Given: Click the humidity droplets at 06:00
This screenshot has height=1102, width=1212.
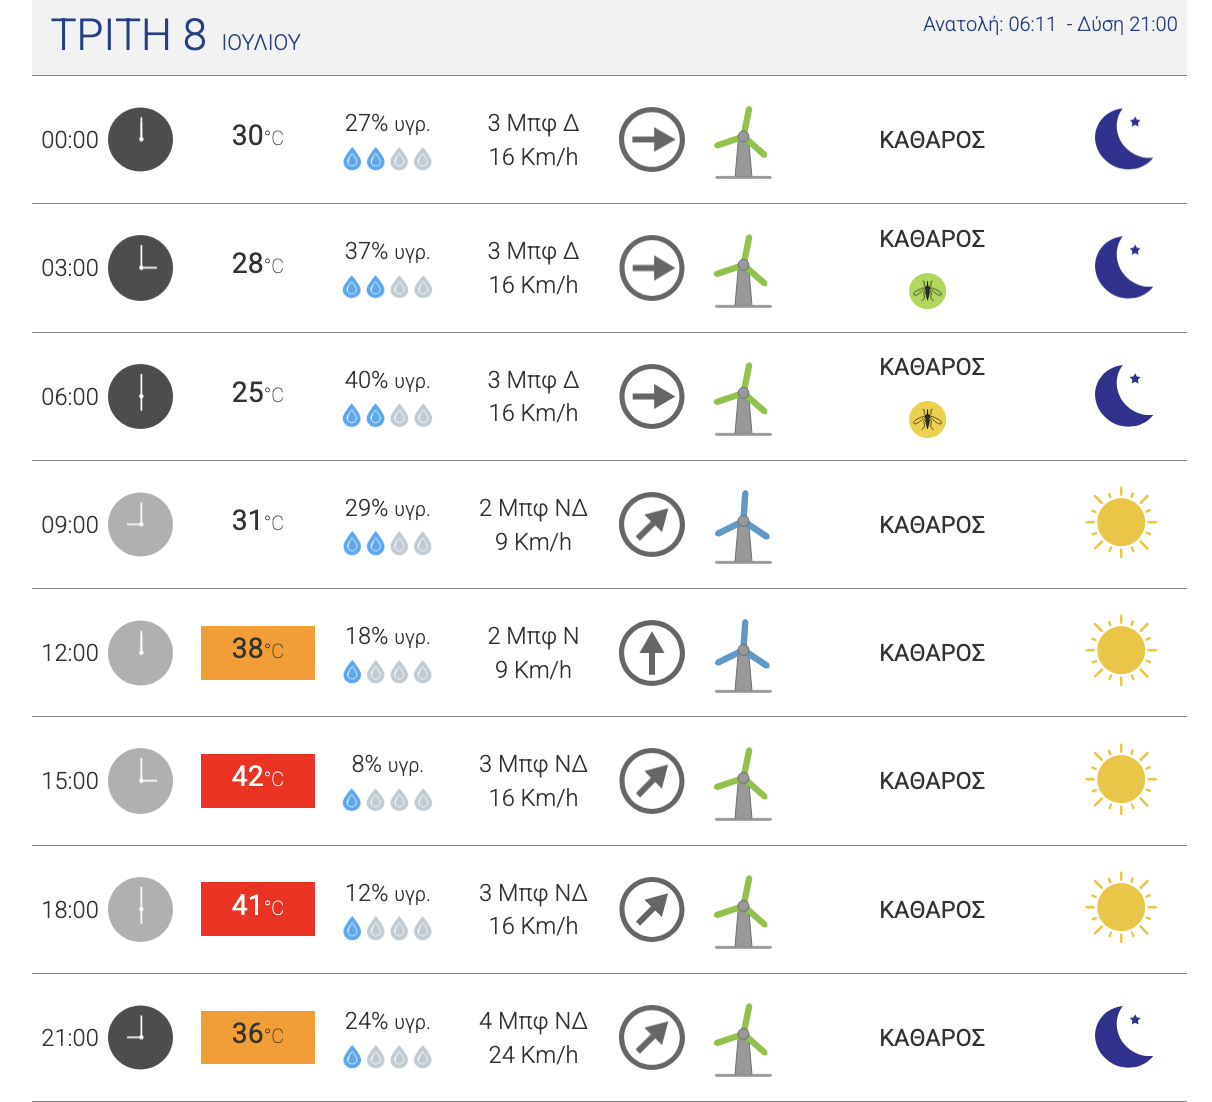Looking at the screenshot, I should 387,416.
